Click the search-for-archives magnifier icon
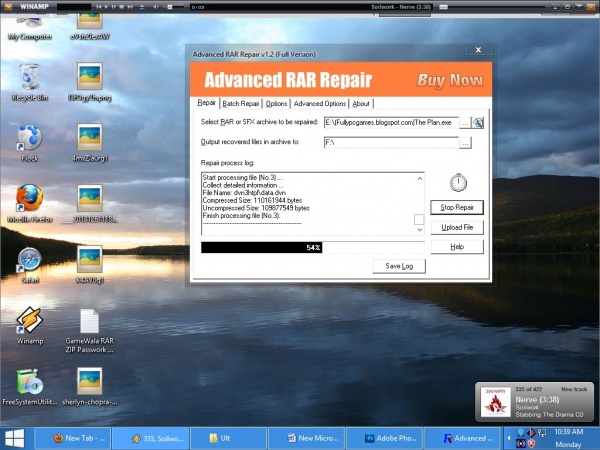This screenshot has width=600, height=450. coord(478,123)
